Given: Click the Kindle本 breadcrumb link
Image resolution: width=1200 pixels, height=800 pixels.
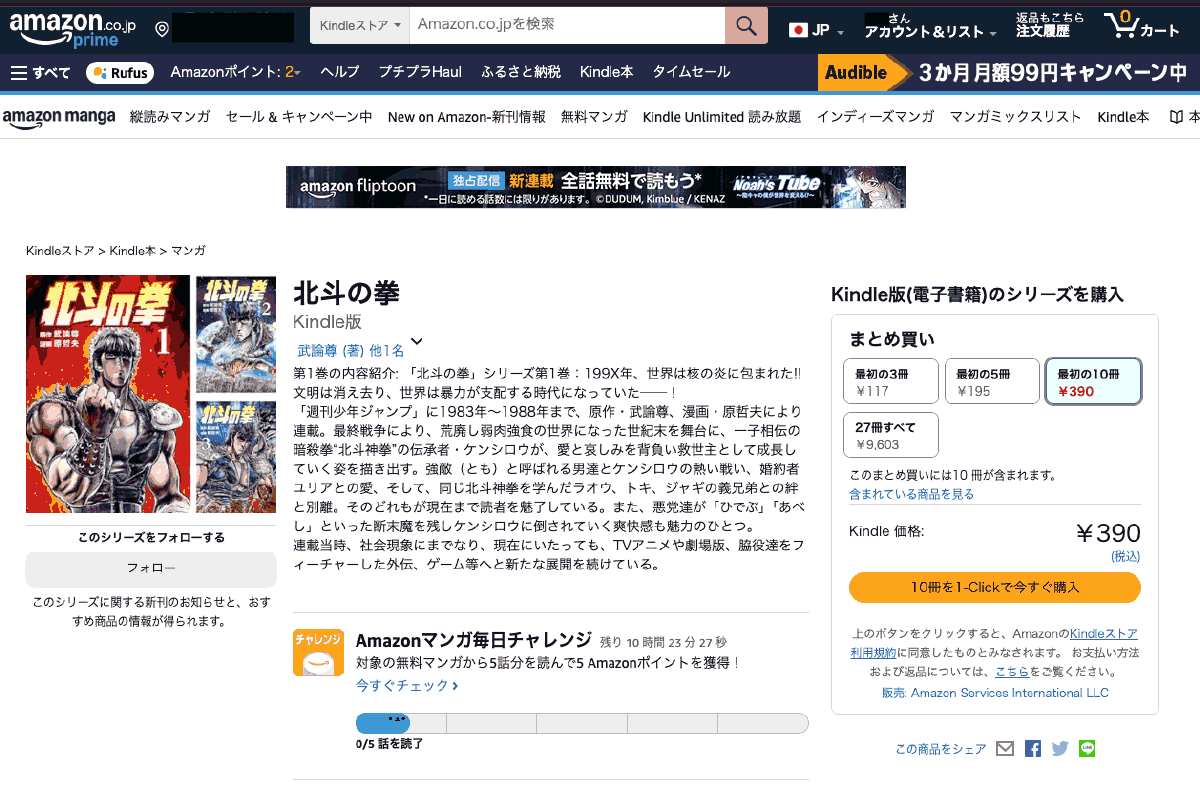Looking at the screenshot, I should (133, 250).
